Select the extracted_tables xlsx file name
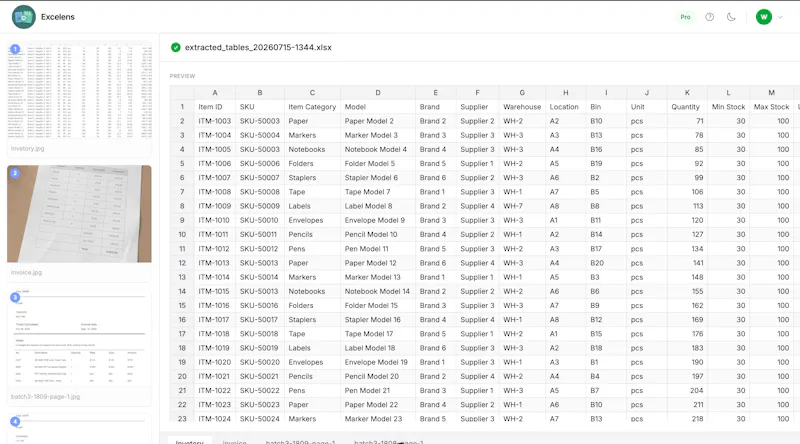The width and height of the screenshot is (800, 444). coord(258,47)
